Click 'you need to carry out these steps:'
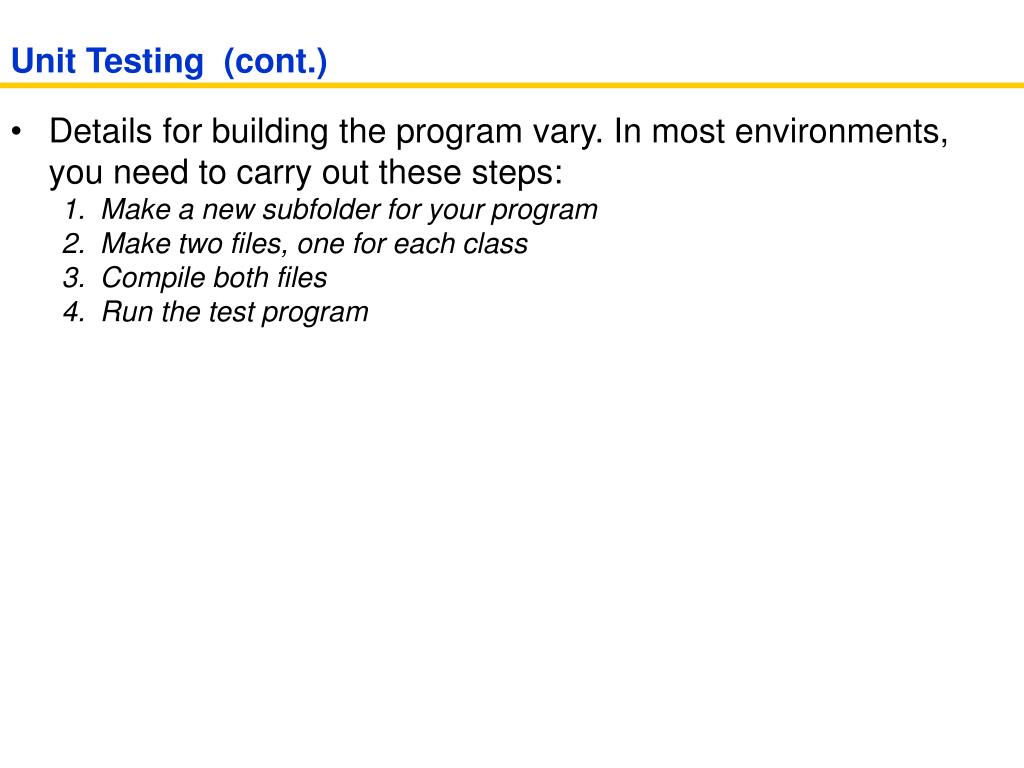1024x768 pixels. pyautogui.click(x=306, y=172)
